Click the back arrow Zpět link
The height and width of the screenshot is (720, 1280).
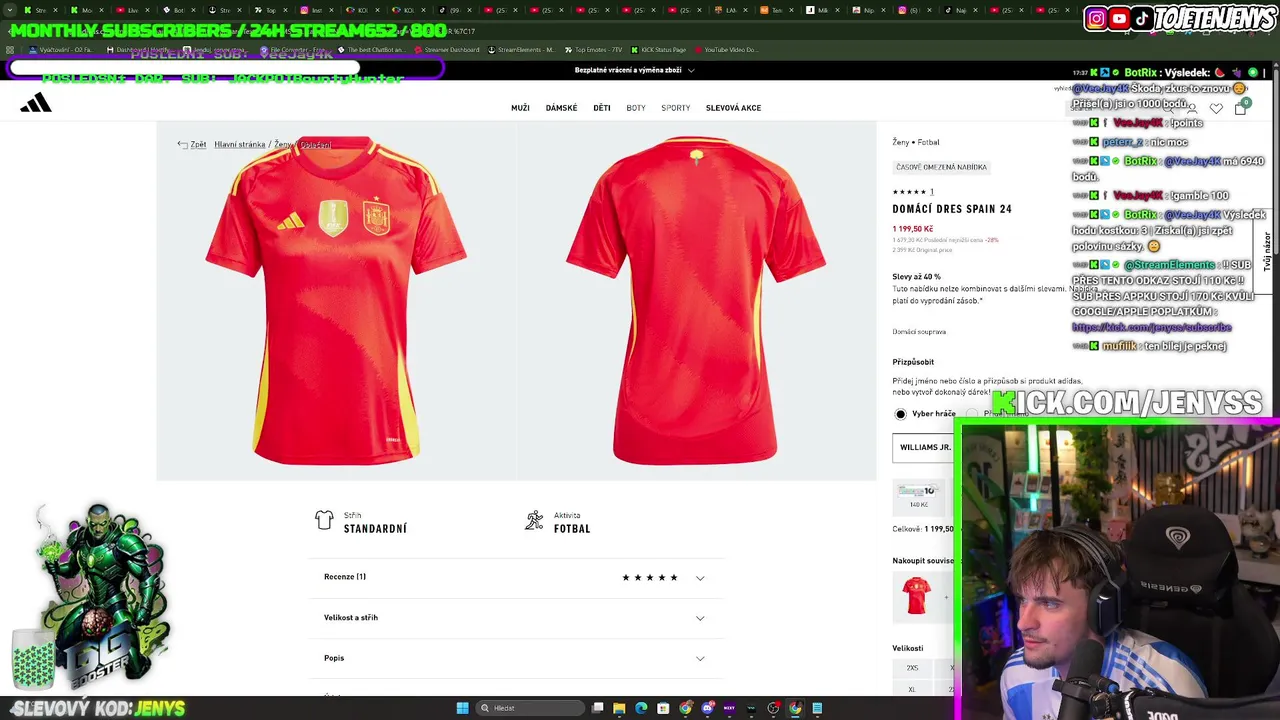coord(192,144)
